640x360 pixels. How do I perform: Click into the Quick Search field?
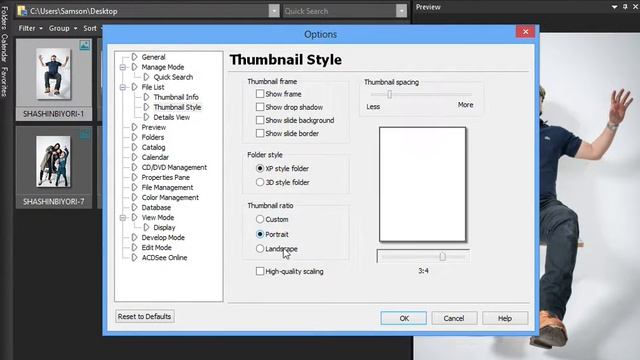tap(340, 11)
